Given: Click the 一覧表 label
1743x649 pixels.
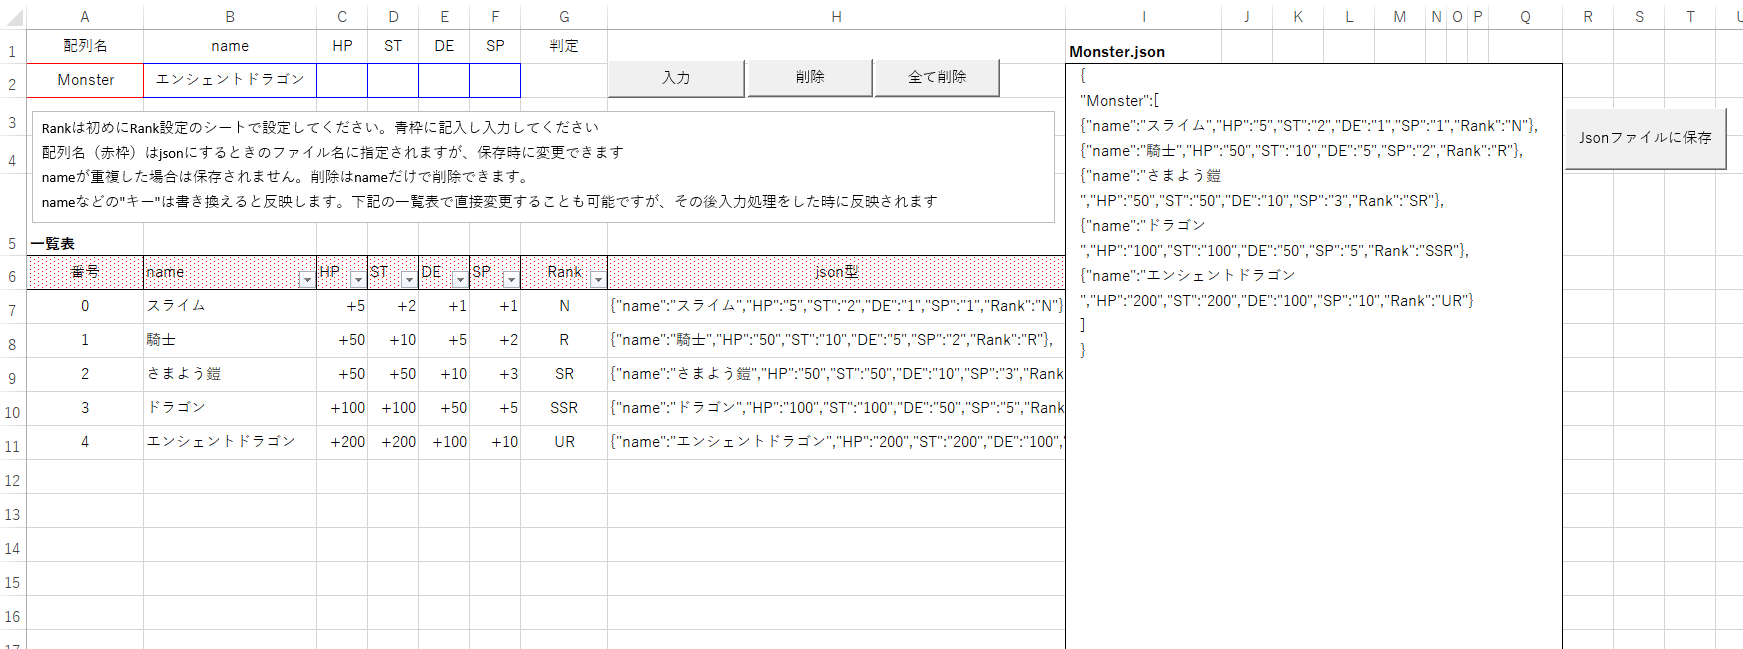Looking at the screenshot, I should pos(53,244).
